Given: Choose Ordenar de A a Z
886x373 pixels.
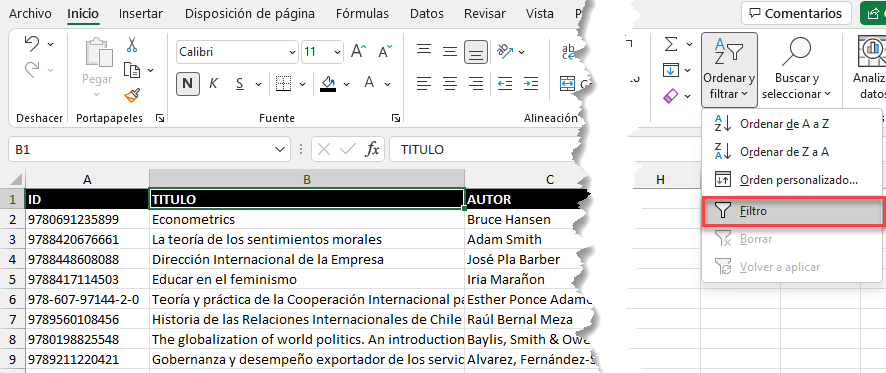Looking at the screenshot, I should coord(792,124).
